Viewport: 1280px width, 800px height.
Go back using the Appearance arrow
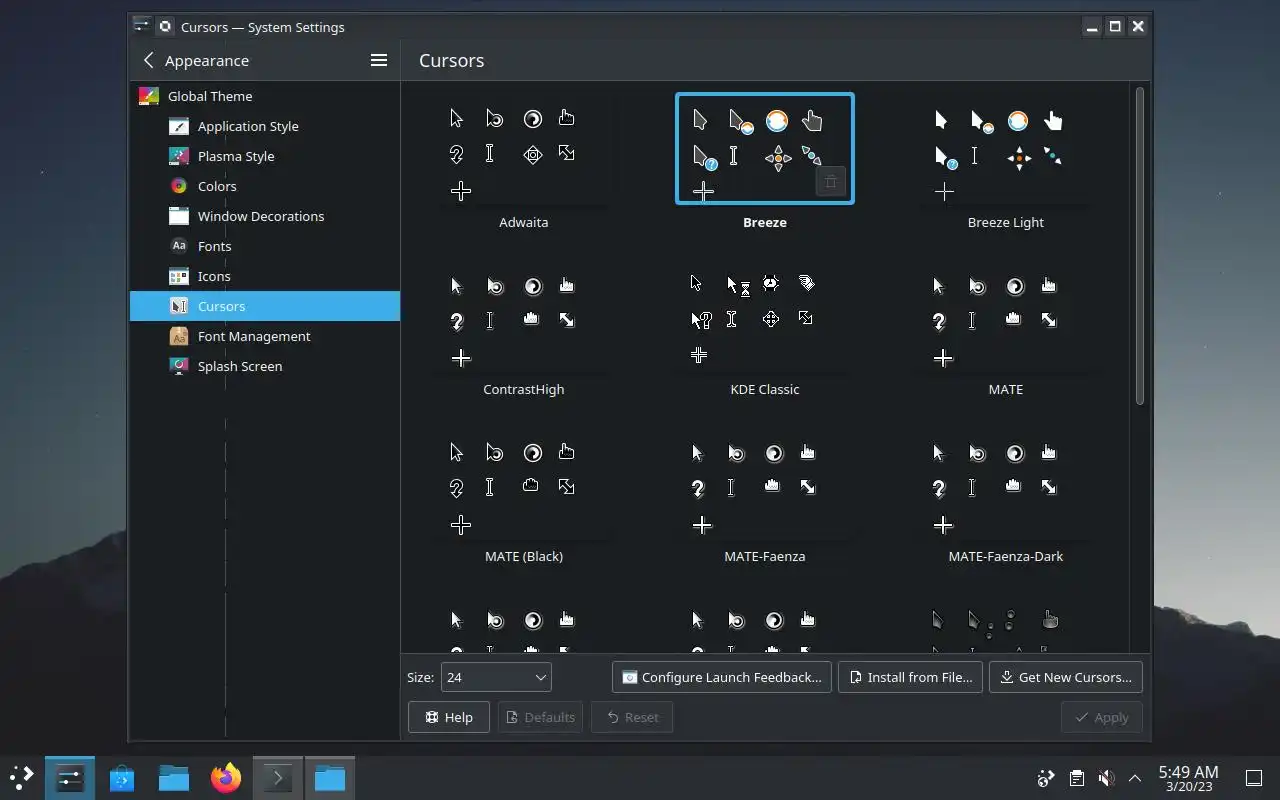(x=149, y=60)
